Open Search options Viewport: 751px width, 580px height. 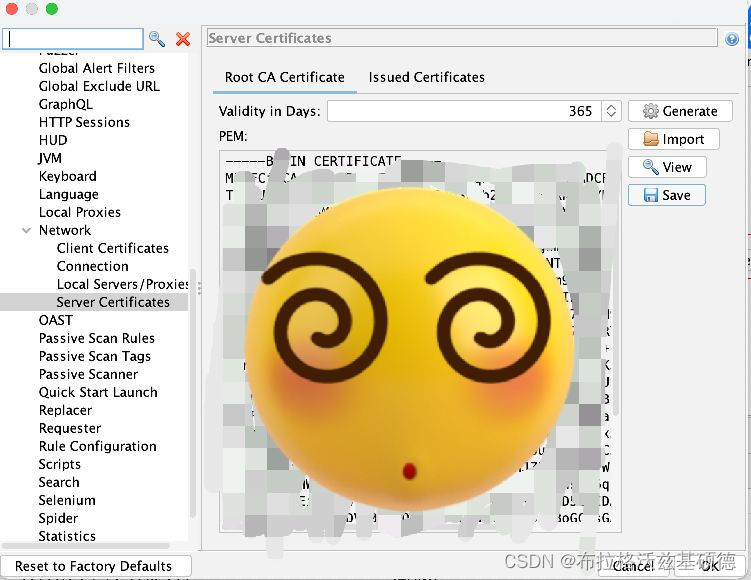(x=59, y=482)
